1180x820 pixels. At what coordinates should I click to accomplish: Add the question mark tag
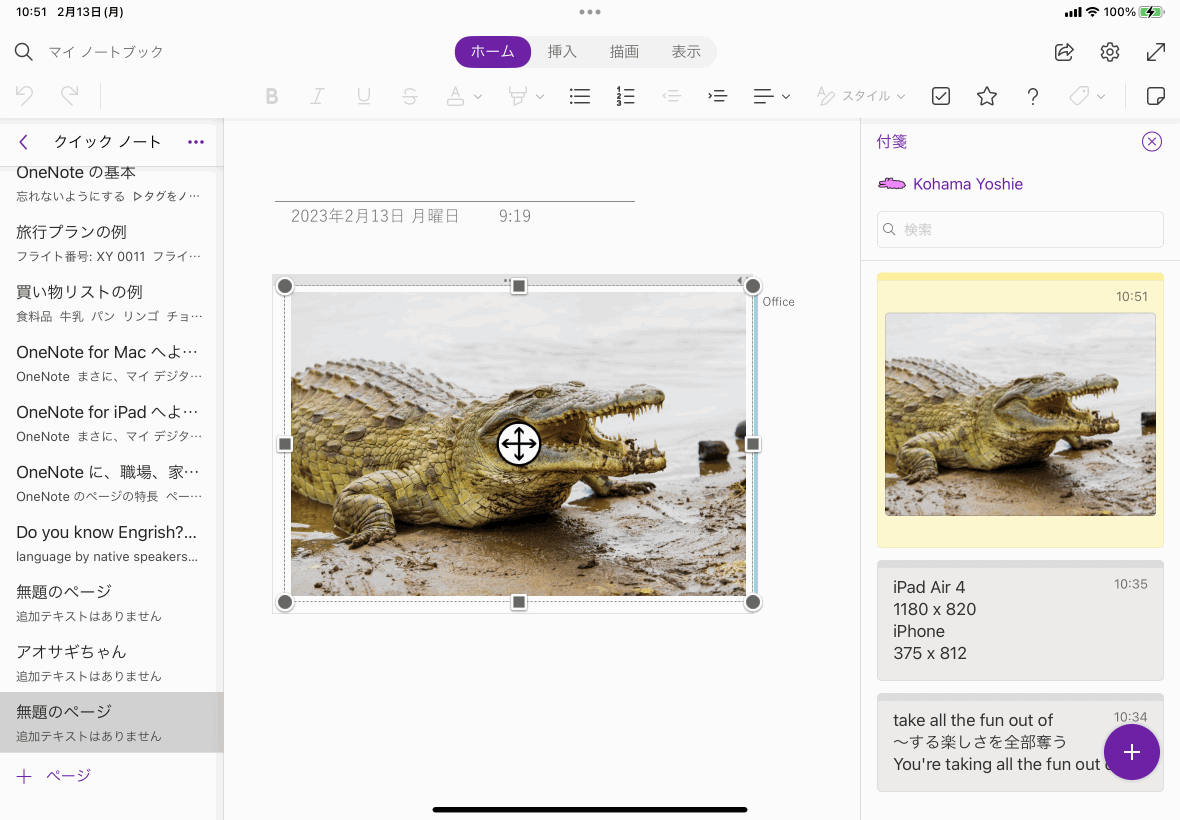pyautogui.click(x=1032, y=96)
